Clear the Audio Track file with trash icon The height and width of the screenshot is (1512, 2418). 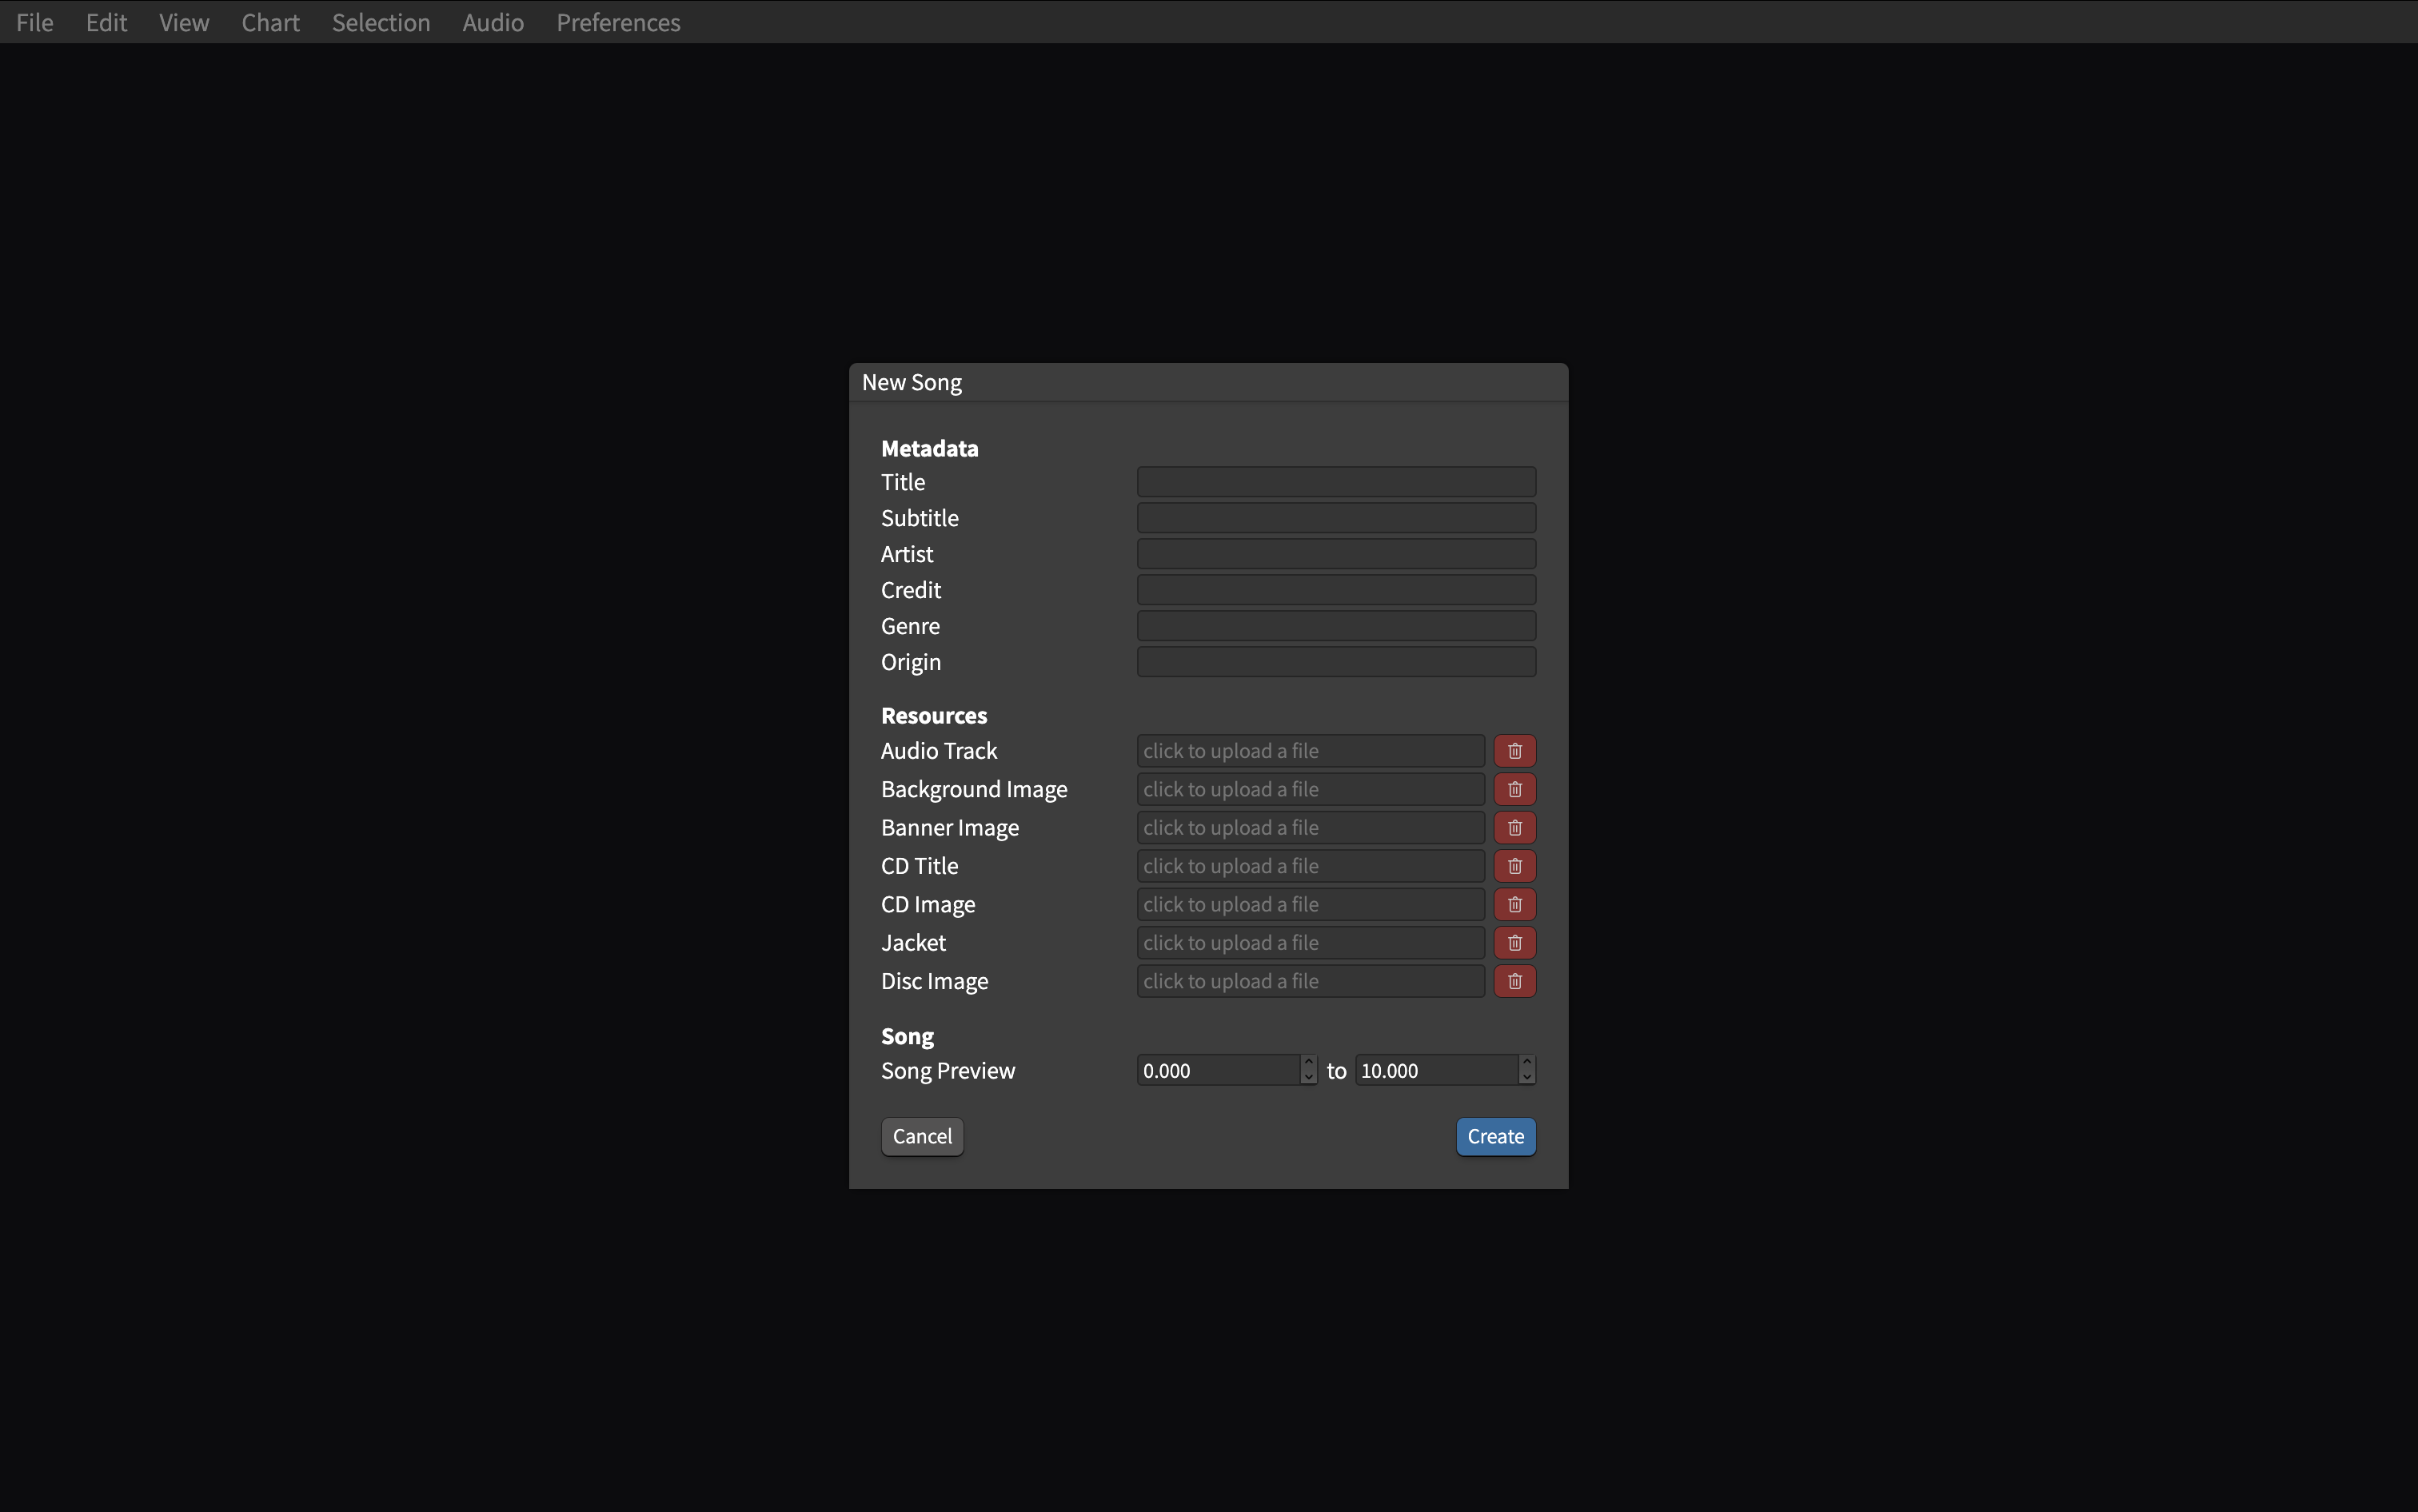[1514, 751]
